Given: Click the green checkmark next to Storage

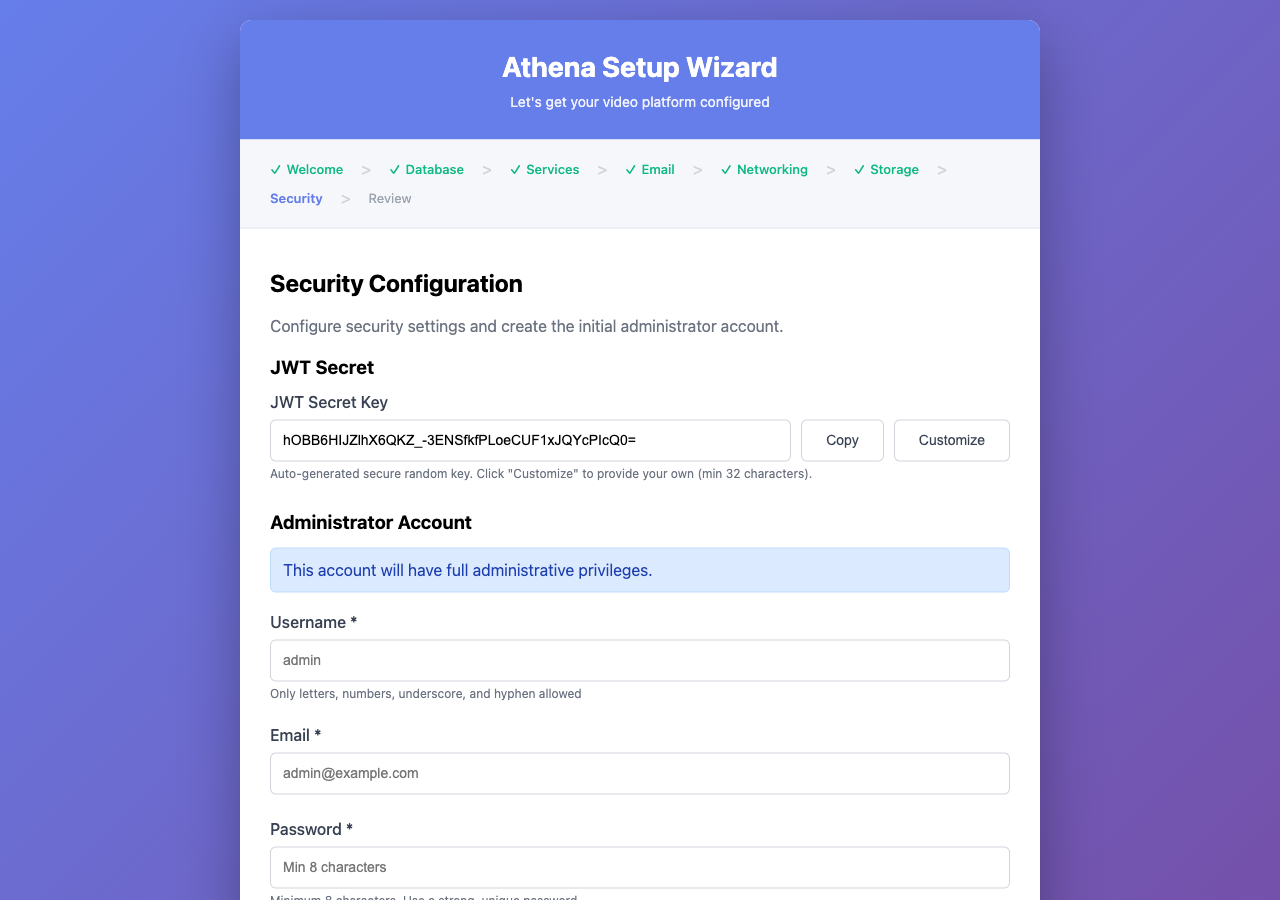Looking at the screenshot, I should tap(859, 169).
